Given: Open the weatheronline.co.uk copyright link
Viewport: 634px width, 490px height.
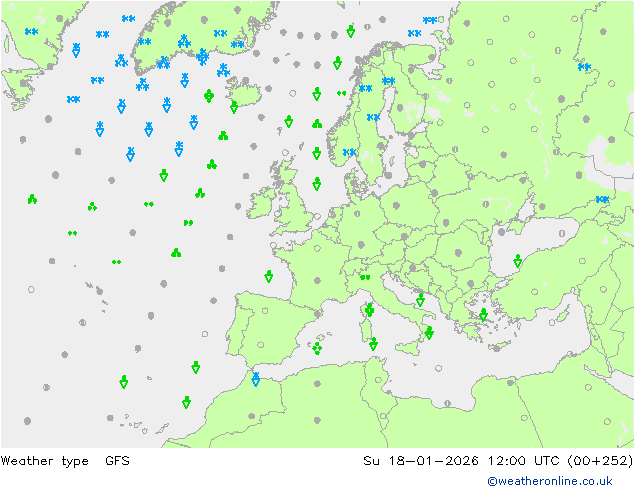Looking at the screenshot, I should pyautogui.click(x=549, y=481).
